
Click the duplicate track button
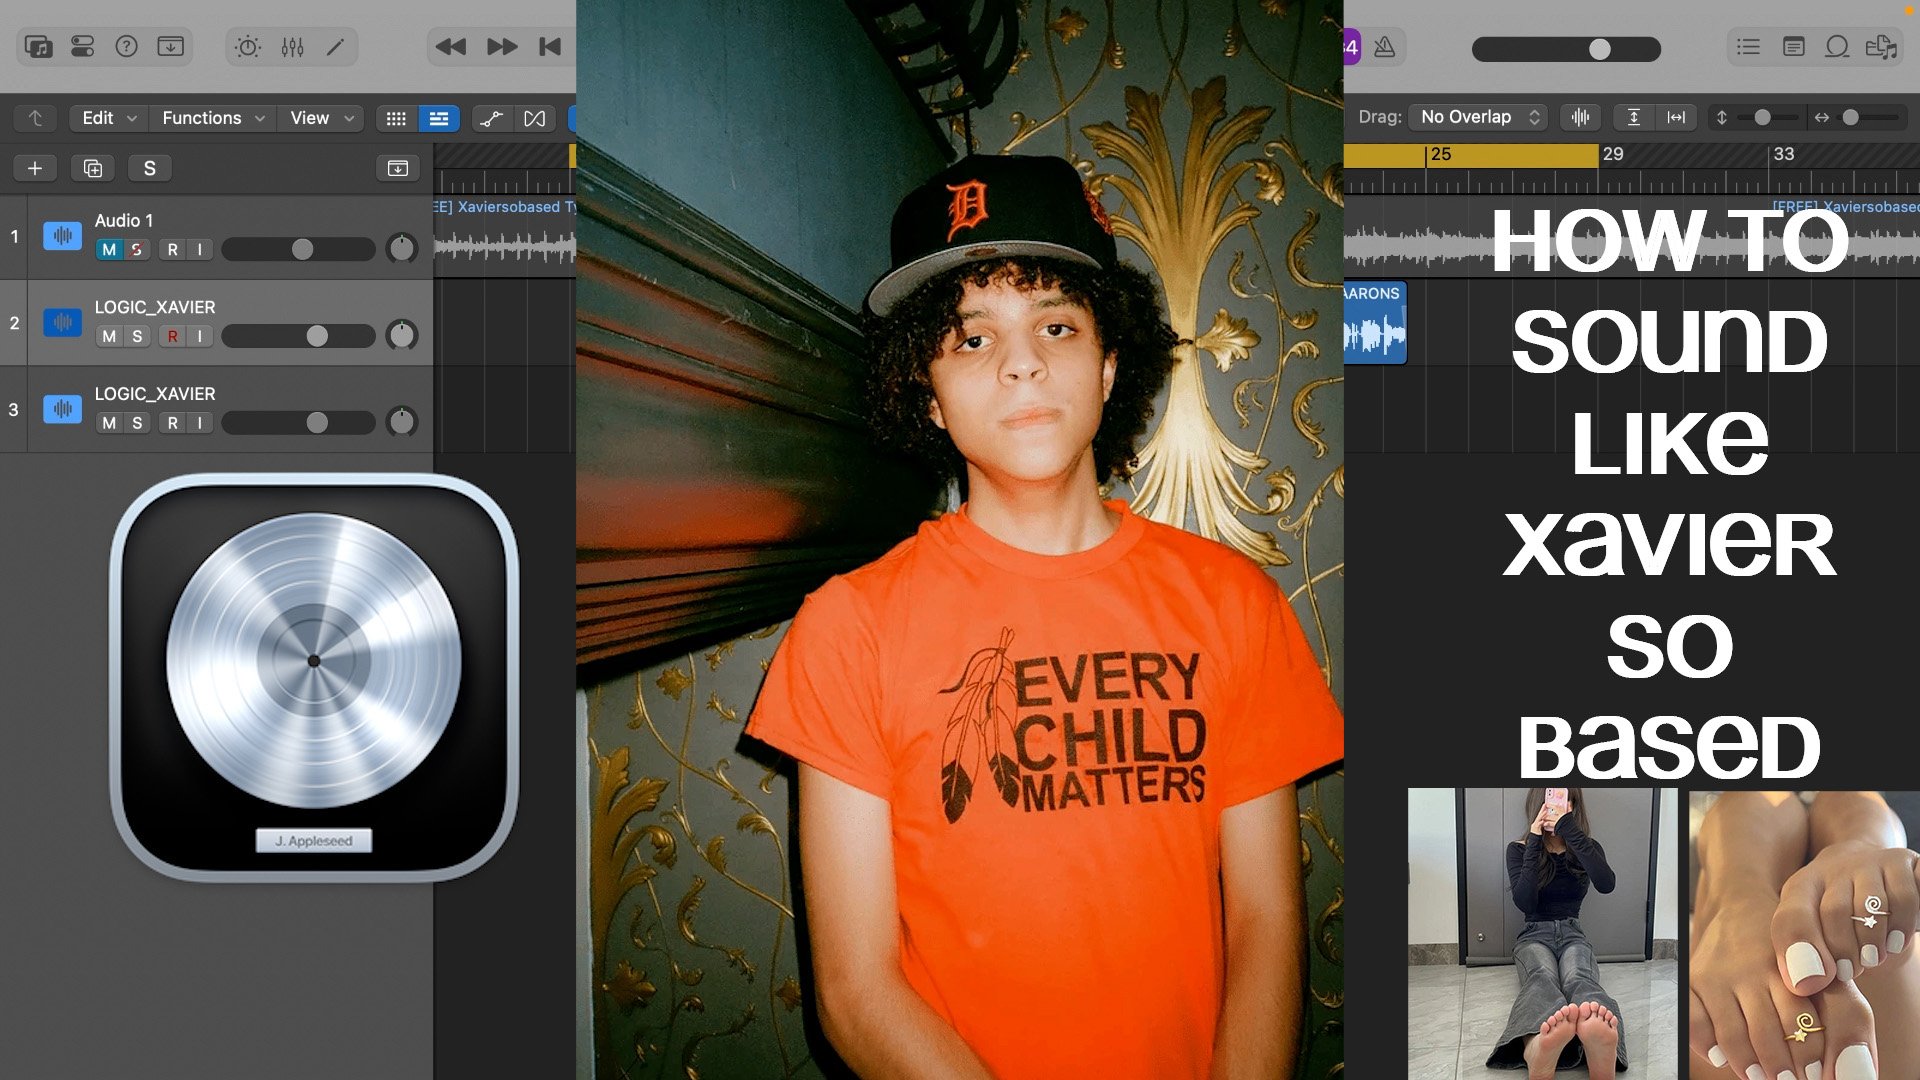point(93,168)
